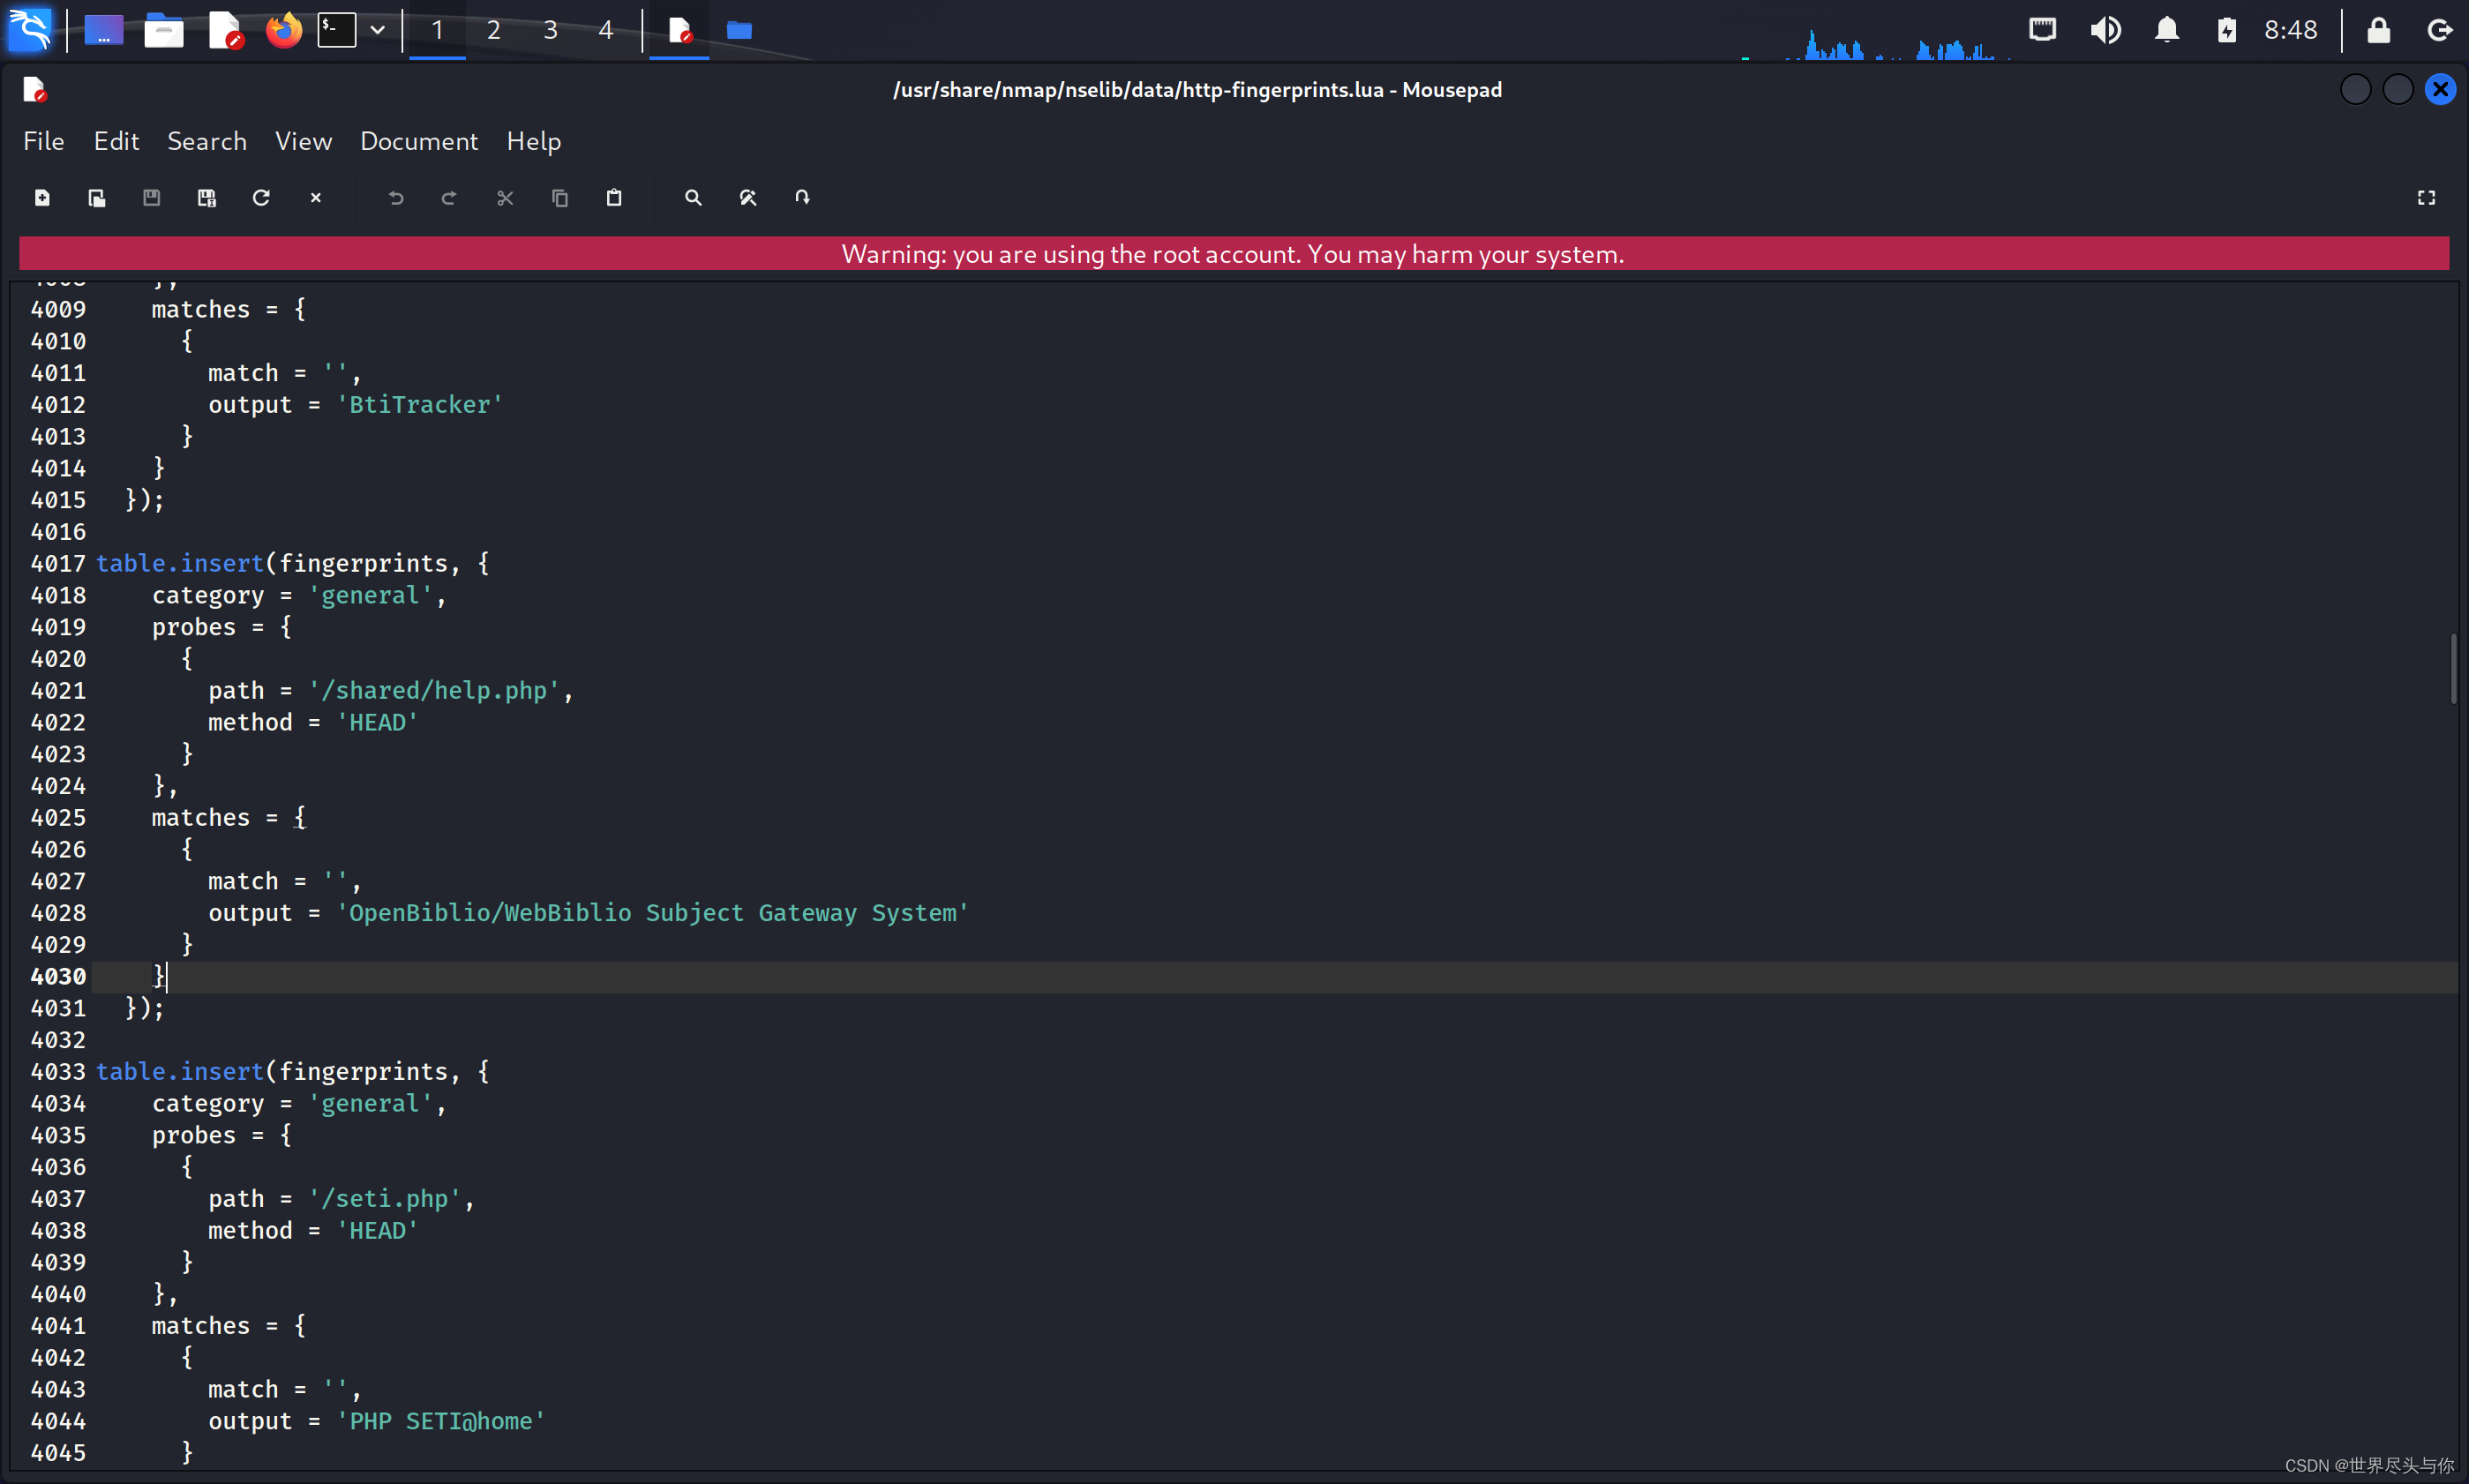Click table.insert on line 4033
The width and height of the screenshot is (2469, 1484).
click(x=180, y=1071)
